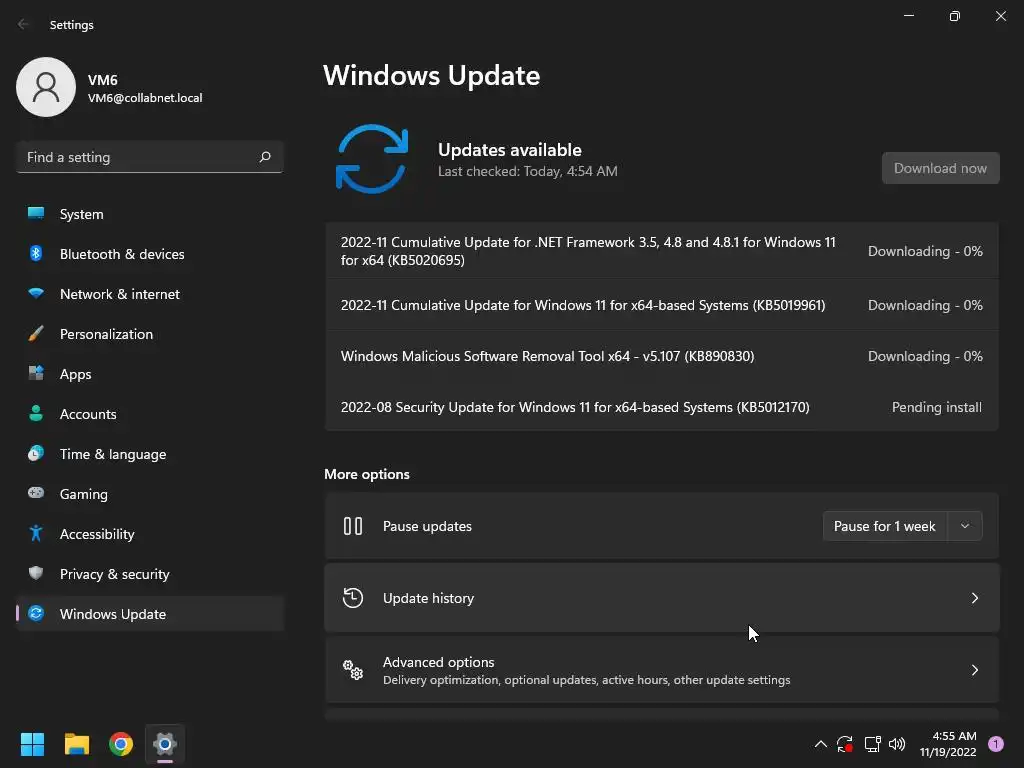Click the Network wifi icon in sidebar
Viewport: 1024px width, 768px height.
36,293
